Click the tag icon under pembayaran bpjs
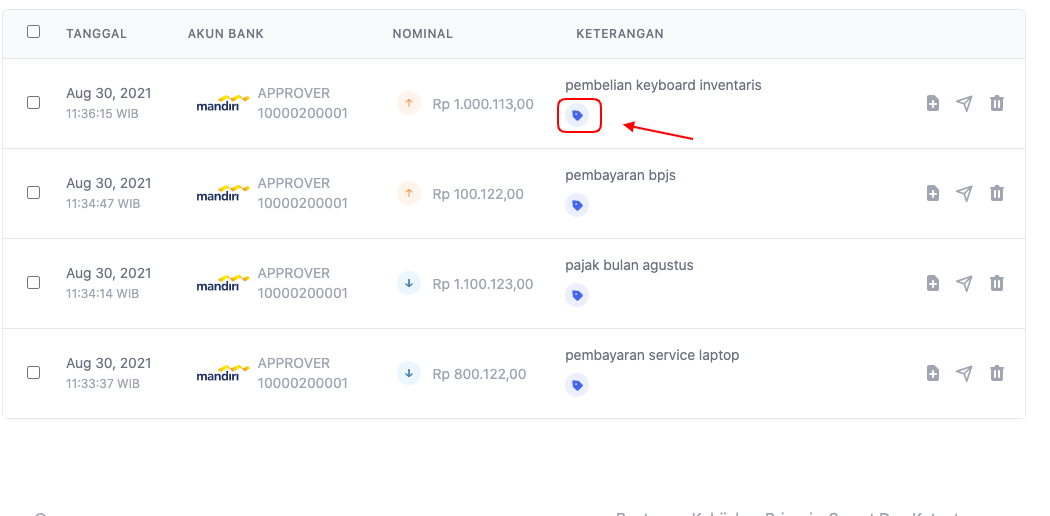The height and width of the screenshot is (516, 1050). coord(577,206)
